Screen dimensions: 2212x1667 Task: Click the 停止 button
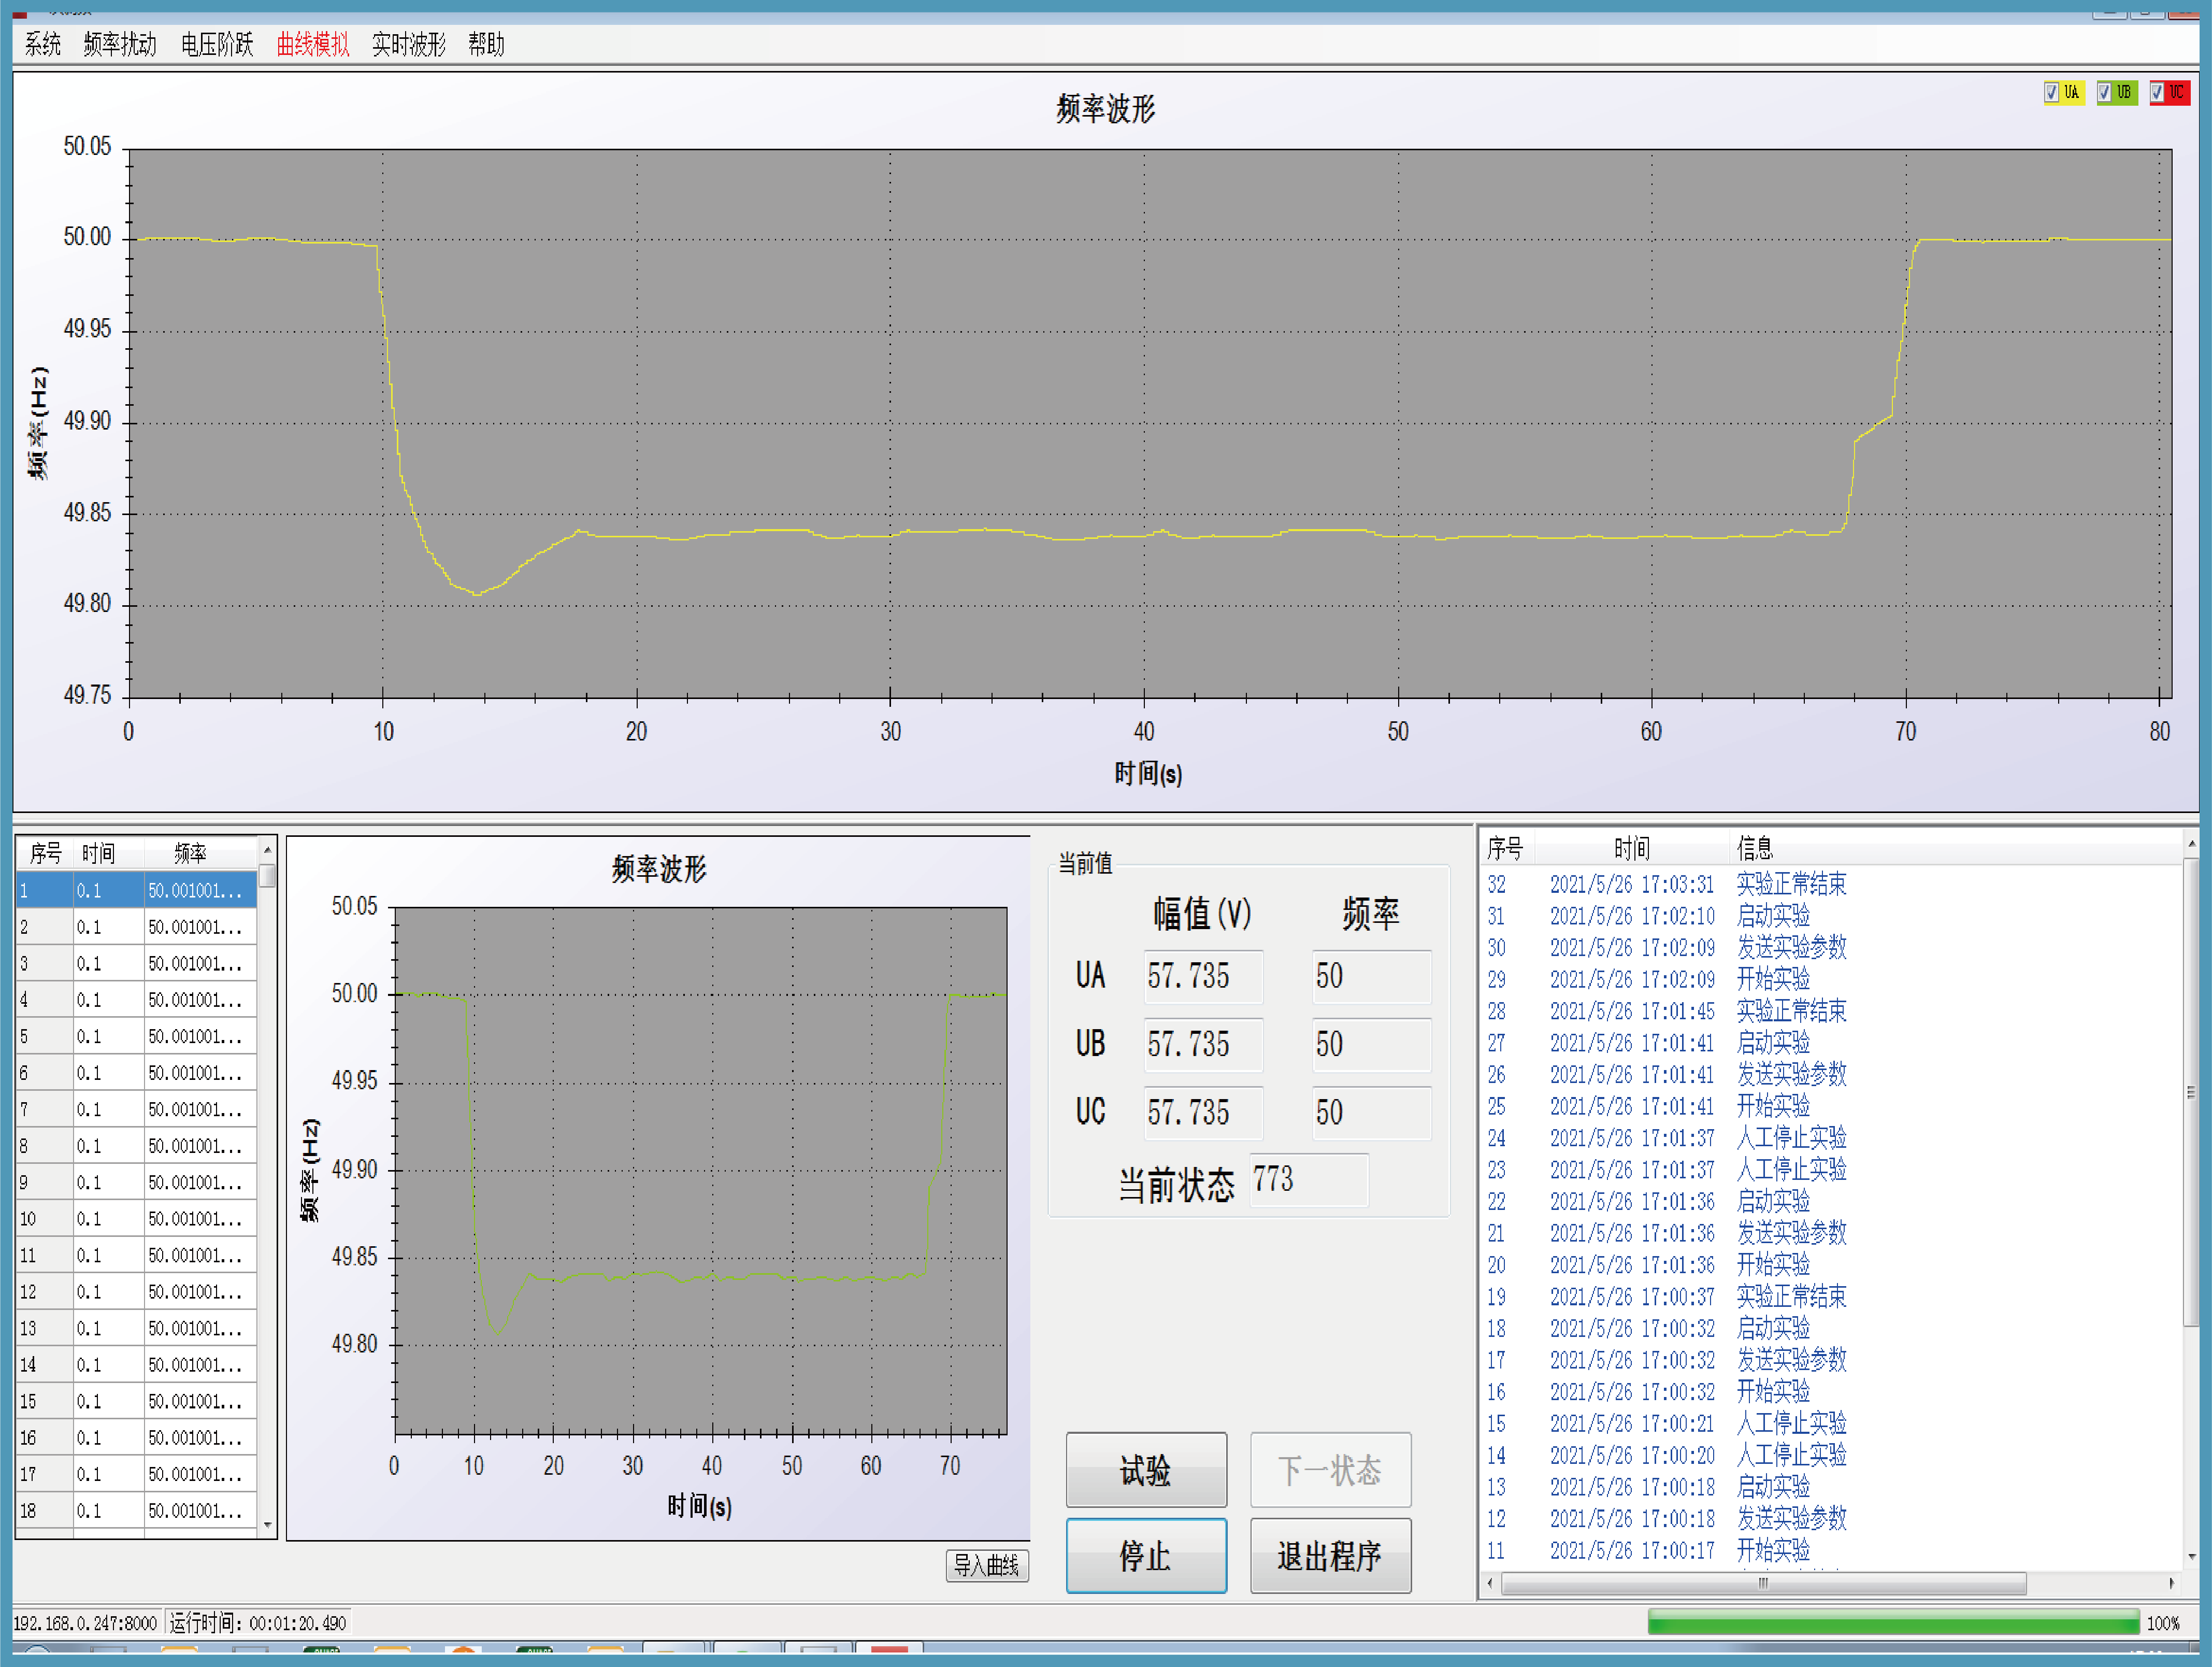(x=1146, y=1555)
